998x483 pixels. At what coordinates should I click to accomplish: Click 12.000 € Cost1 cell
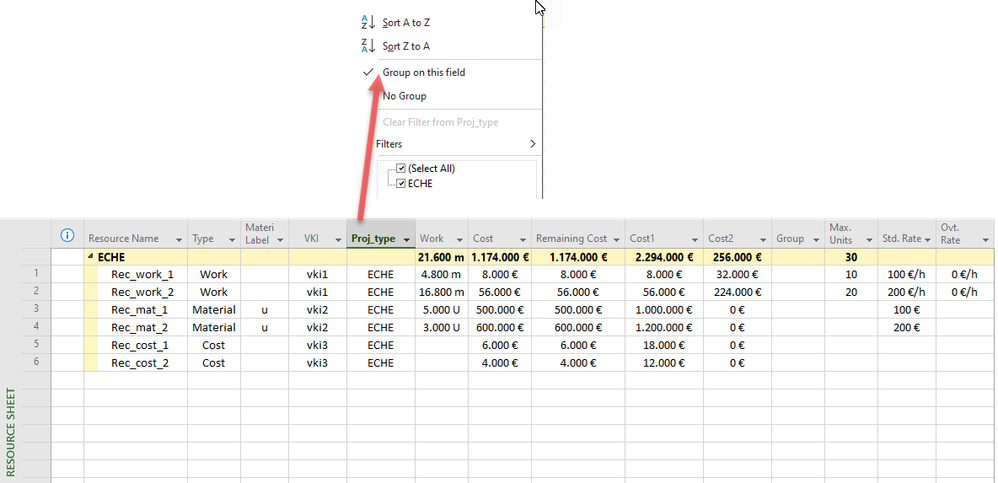click(664, 363)
